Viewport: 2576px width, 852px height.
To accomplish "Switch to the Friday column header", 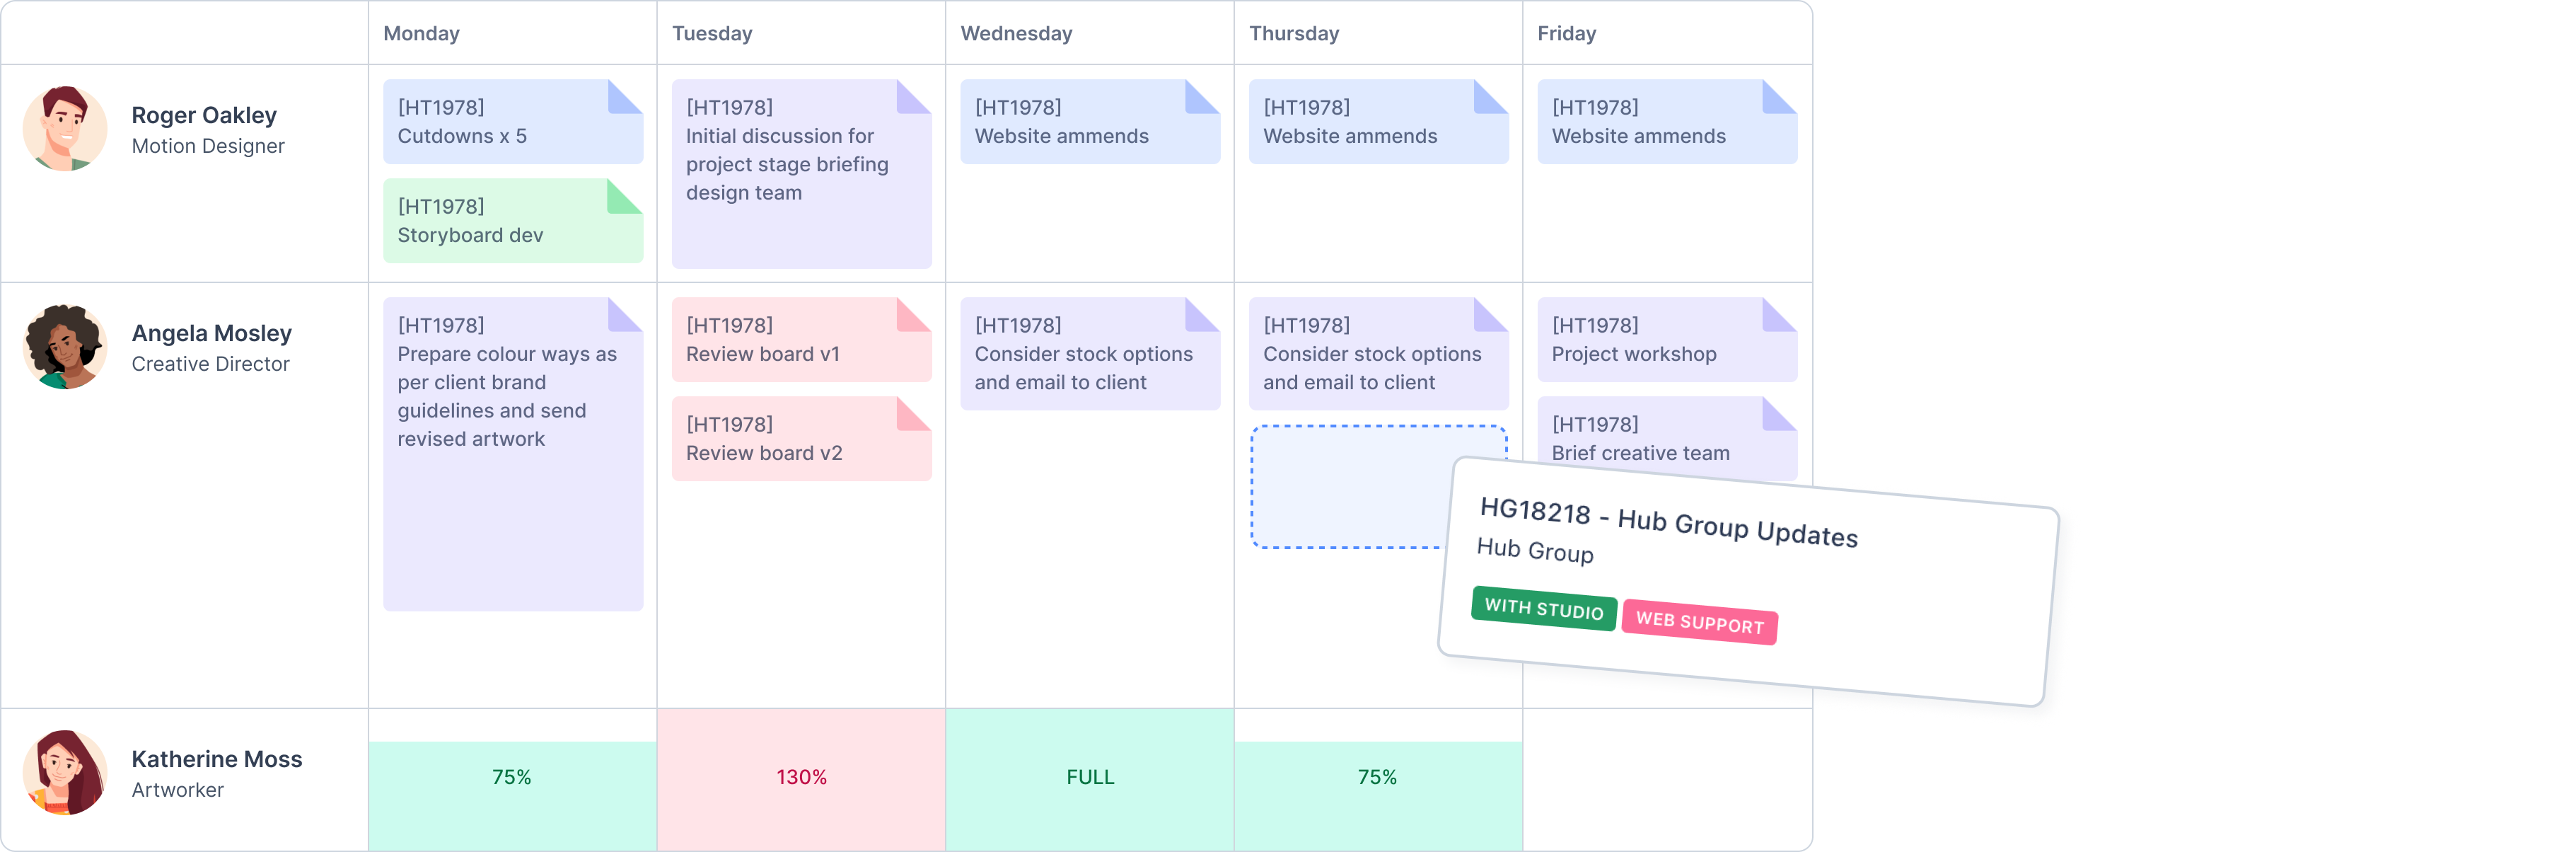I will point(1566,33).
